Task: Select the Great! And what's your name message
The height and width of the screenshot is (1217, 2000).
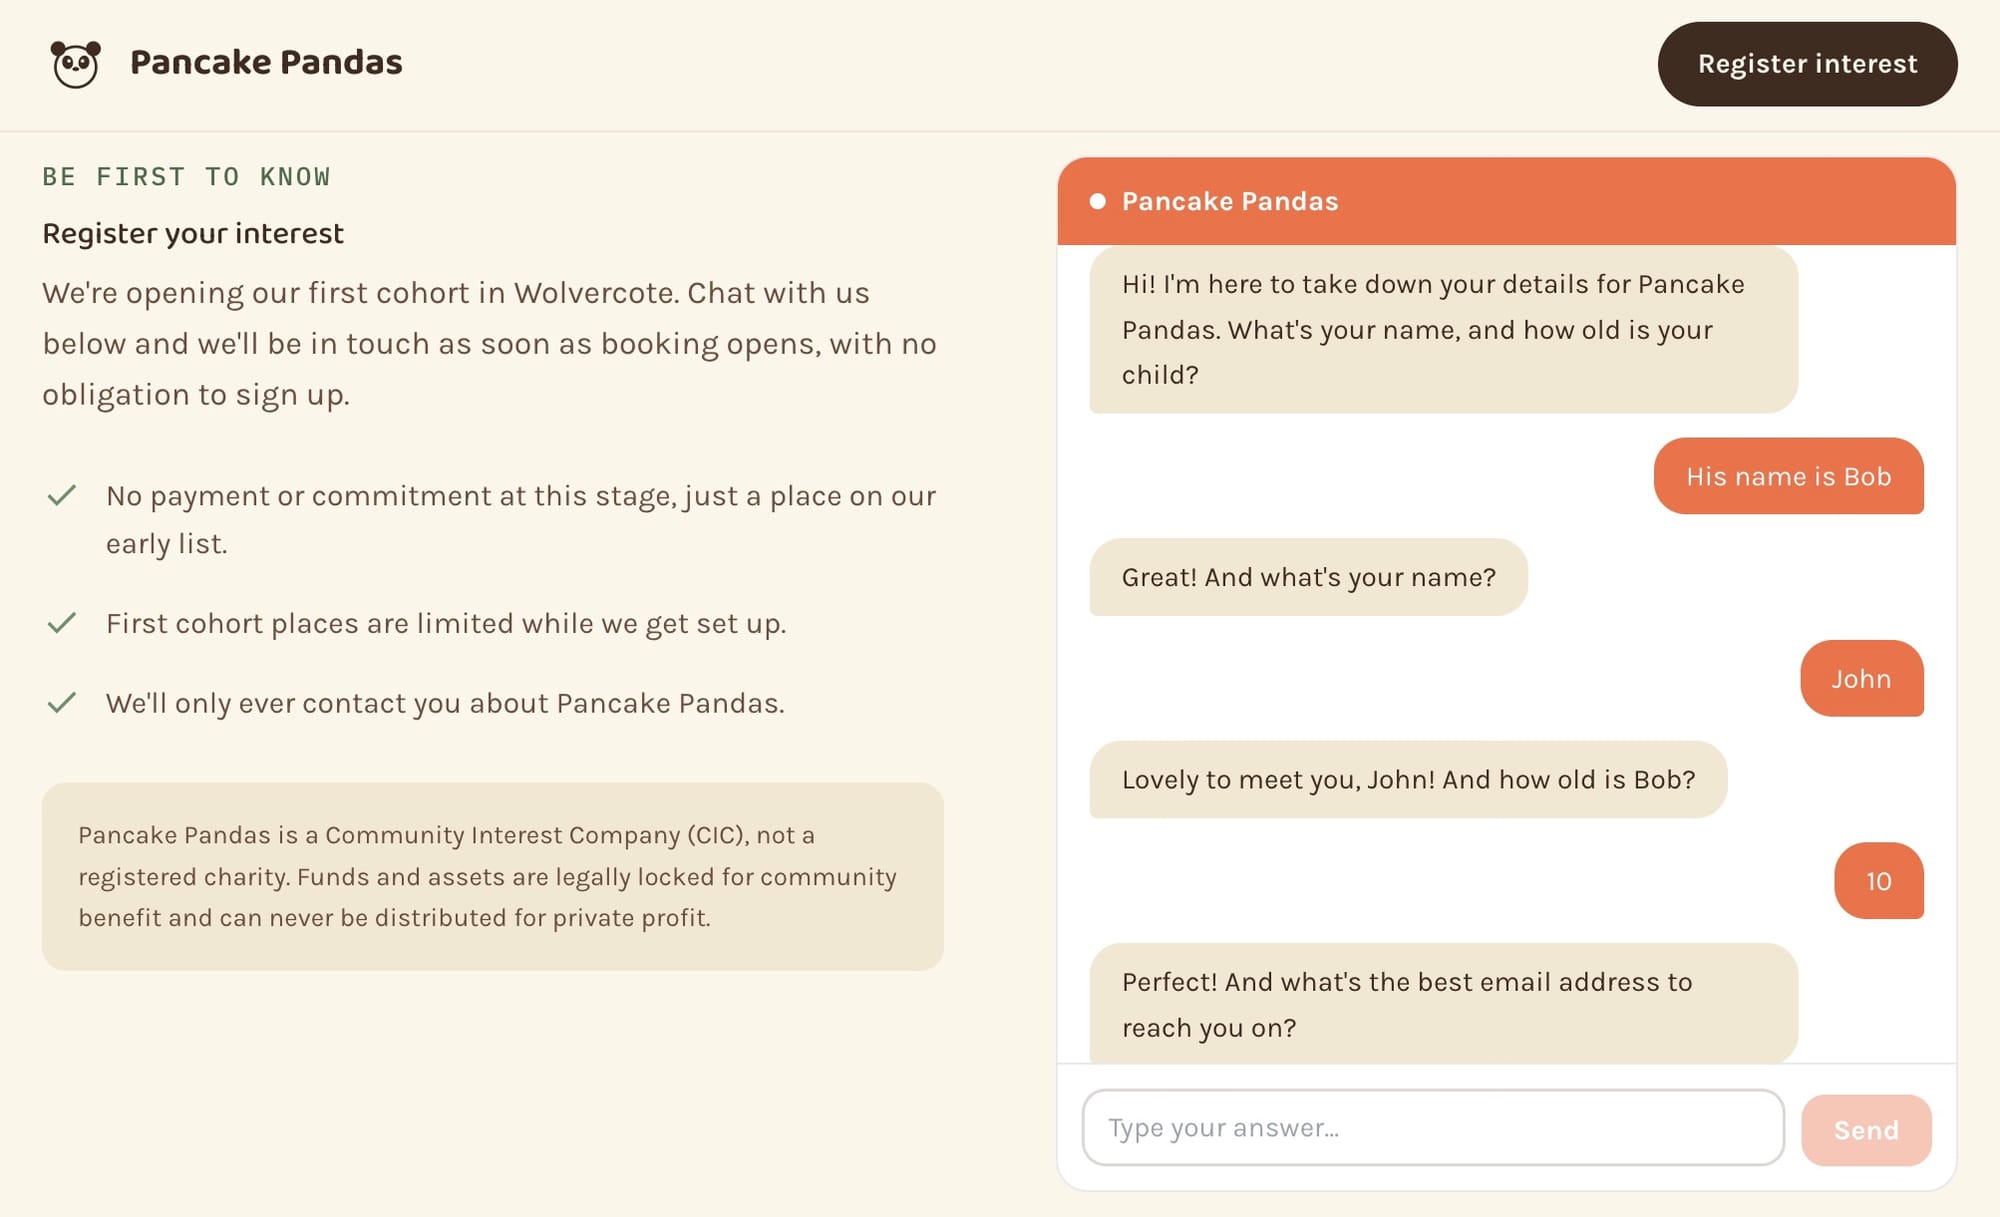Action: [1308, 577]
